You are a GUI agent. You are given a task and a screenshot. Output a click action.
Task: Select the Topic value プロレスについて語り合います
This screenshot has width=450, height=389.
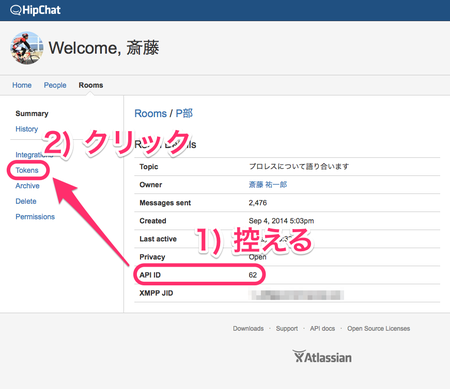[x=299, y=167]
